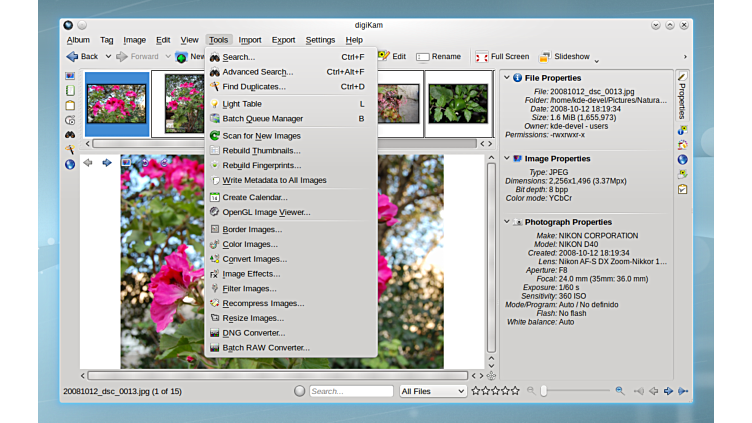The width and height of the screenshot is (752, 423).
Task: Toggle the circular filter status indicator beside Search
Action: click(x=299, y=391)
